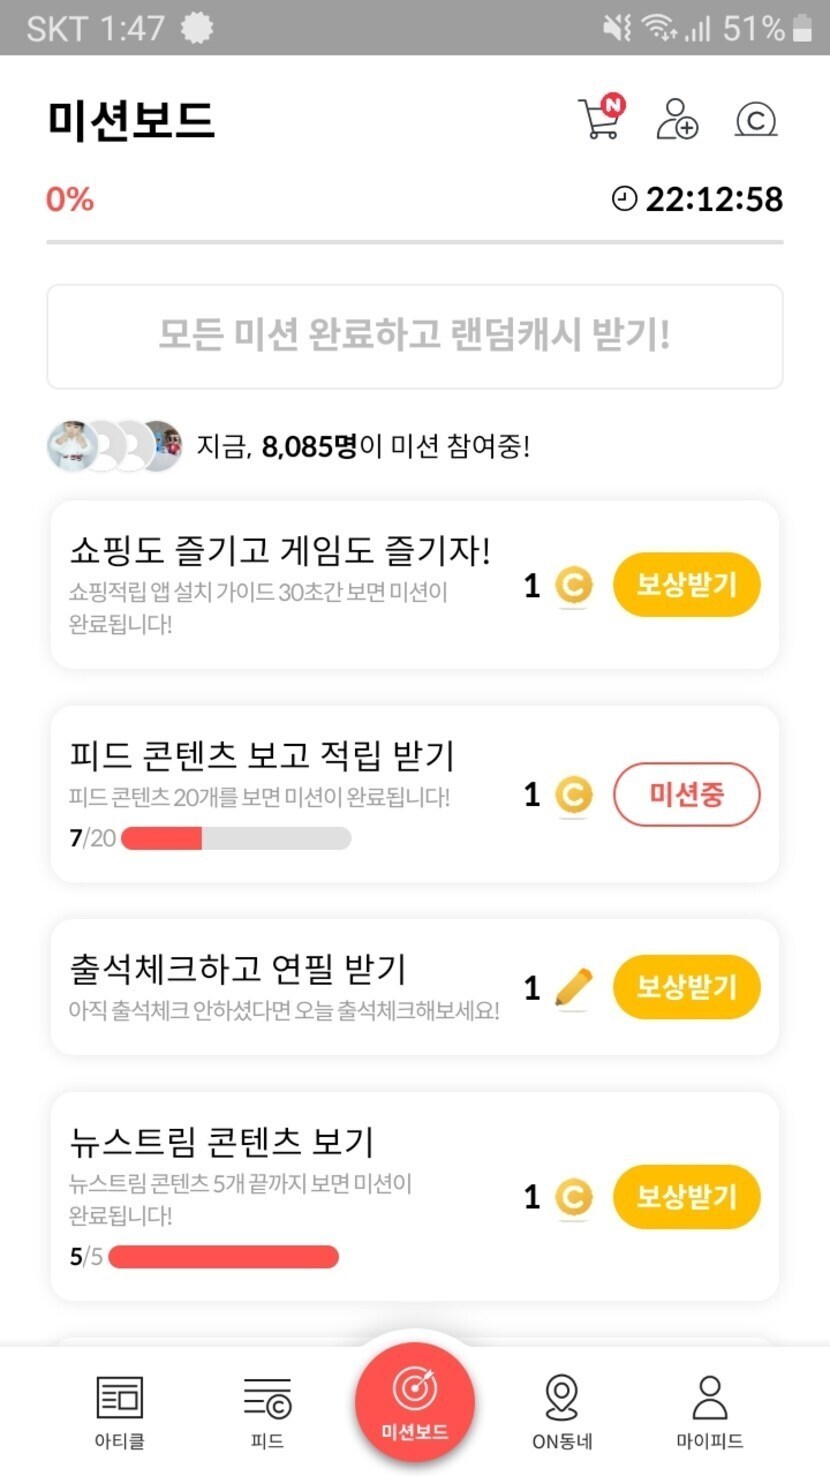Select the 미션보드 center tab
The height and width of the screenshot is (1476, 830).
pyautogui.click(x=414, y=1402)
